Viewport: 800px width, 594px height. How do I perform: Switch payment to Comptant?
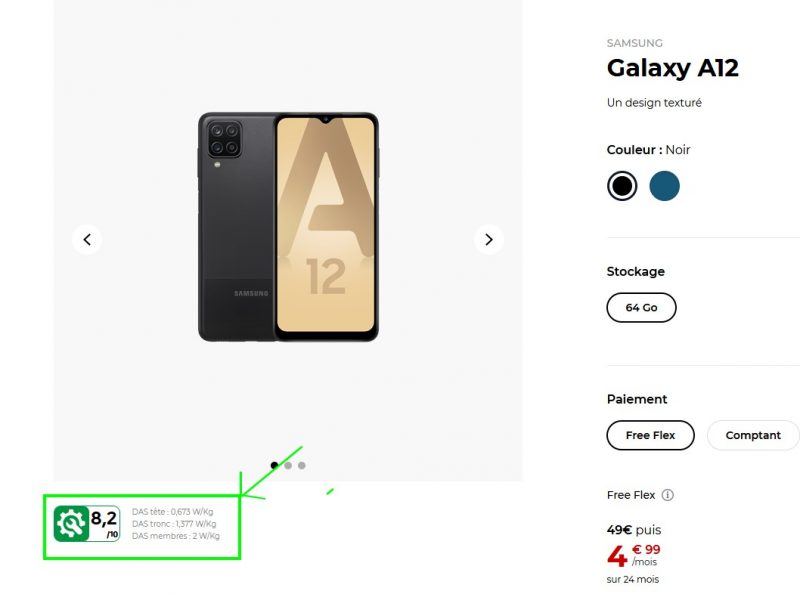tap(752, 435)
